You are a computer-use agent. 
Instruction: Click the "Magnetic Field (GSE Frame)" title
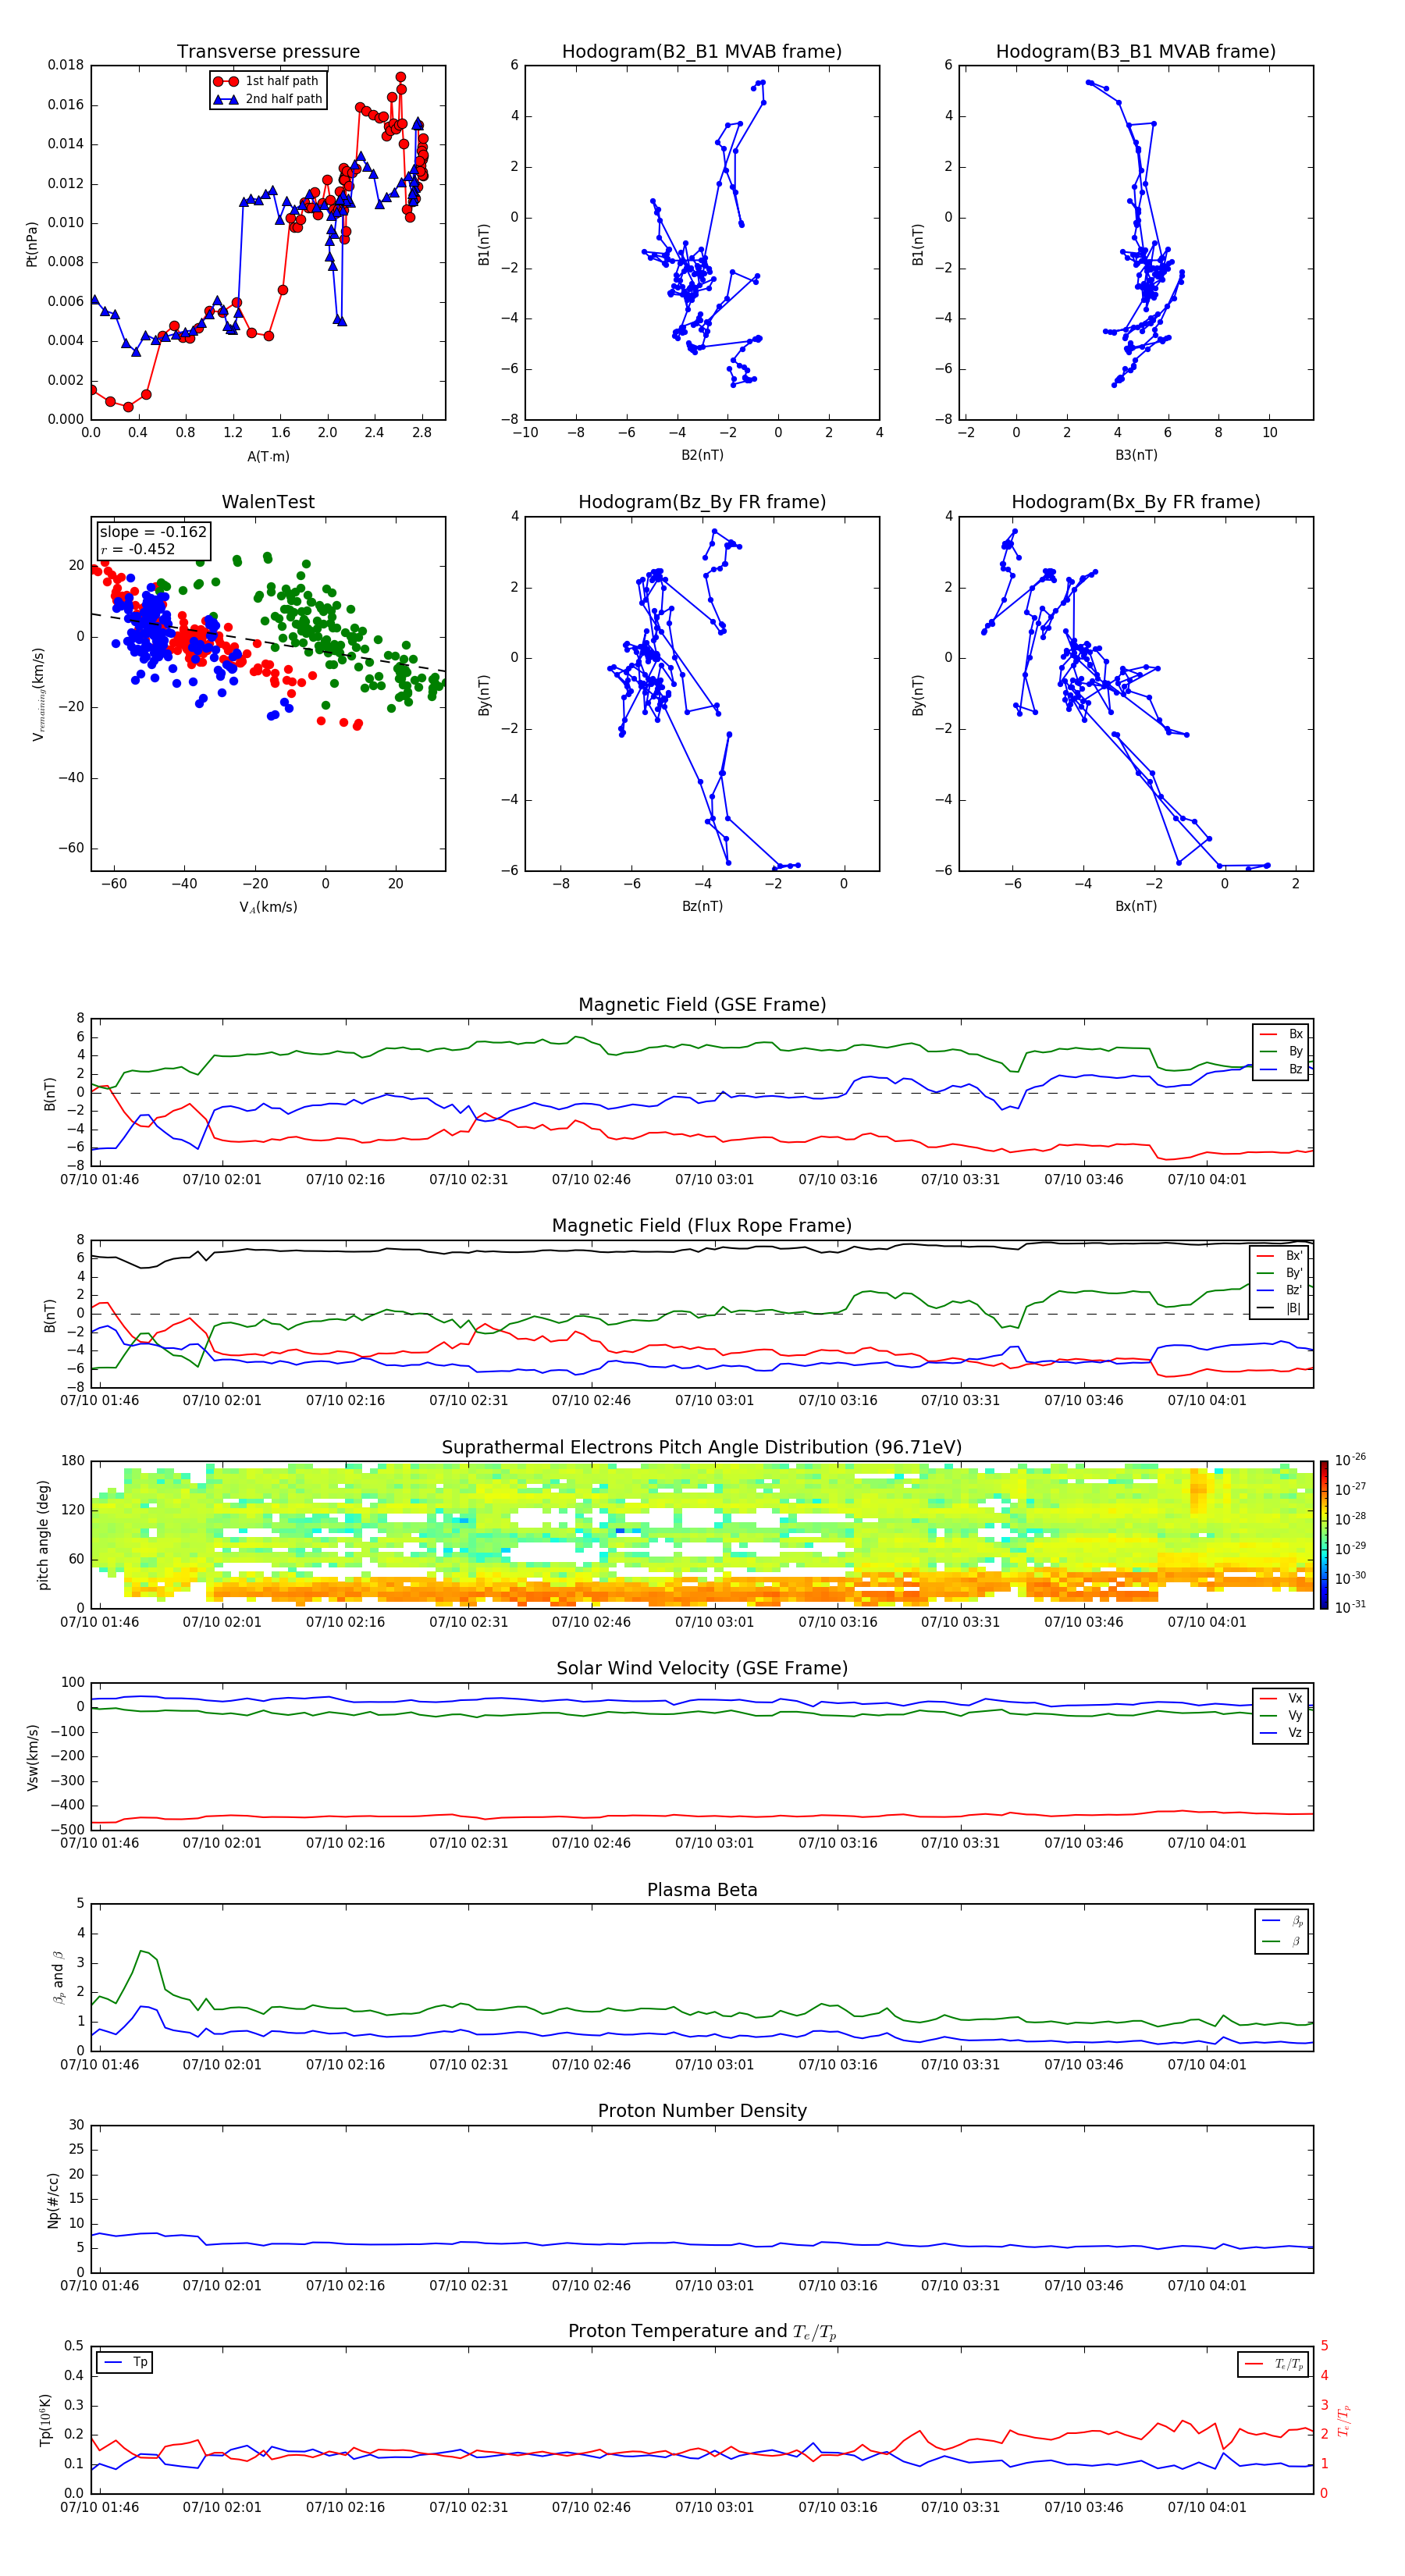(702, 1005)
